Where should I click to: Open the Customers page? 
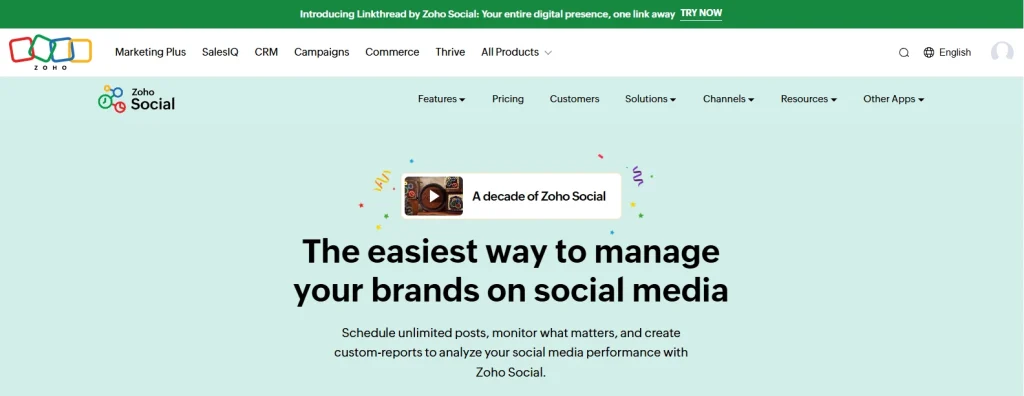click(x=574, y=99)
